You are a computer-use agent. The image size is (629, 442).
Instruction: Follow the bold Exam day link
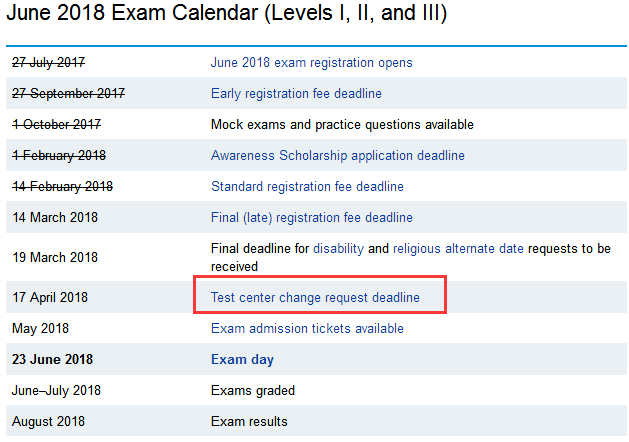click(242, 359)
